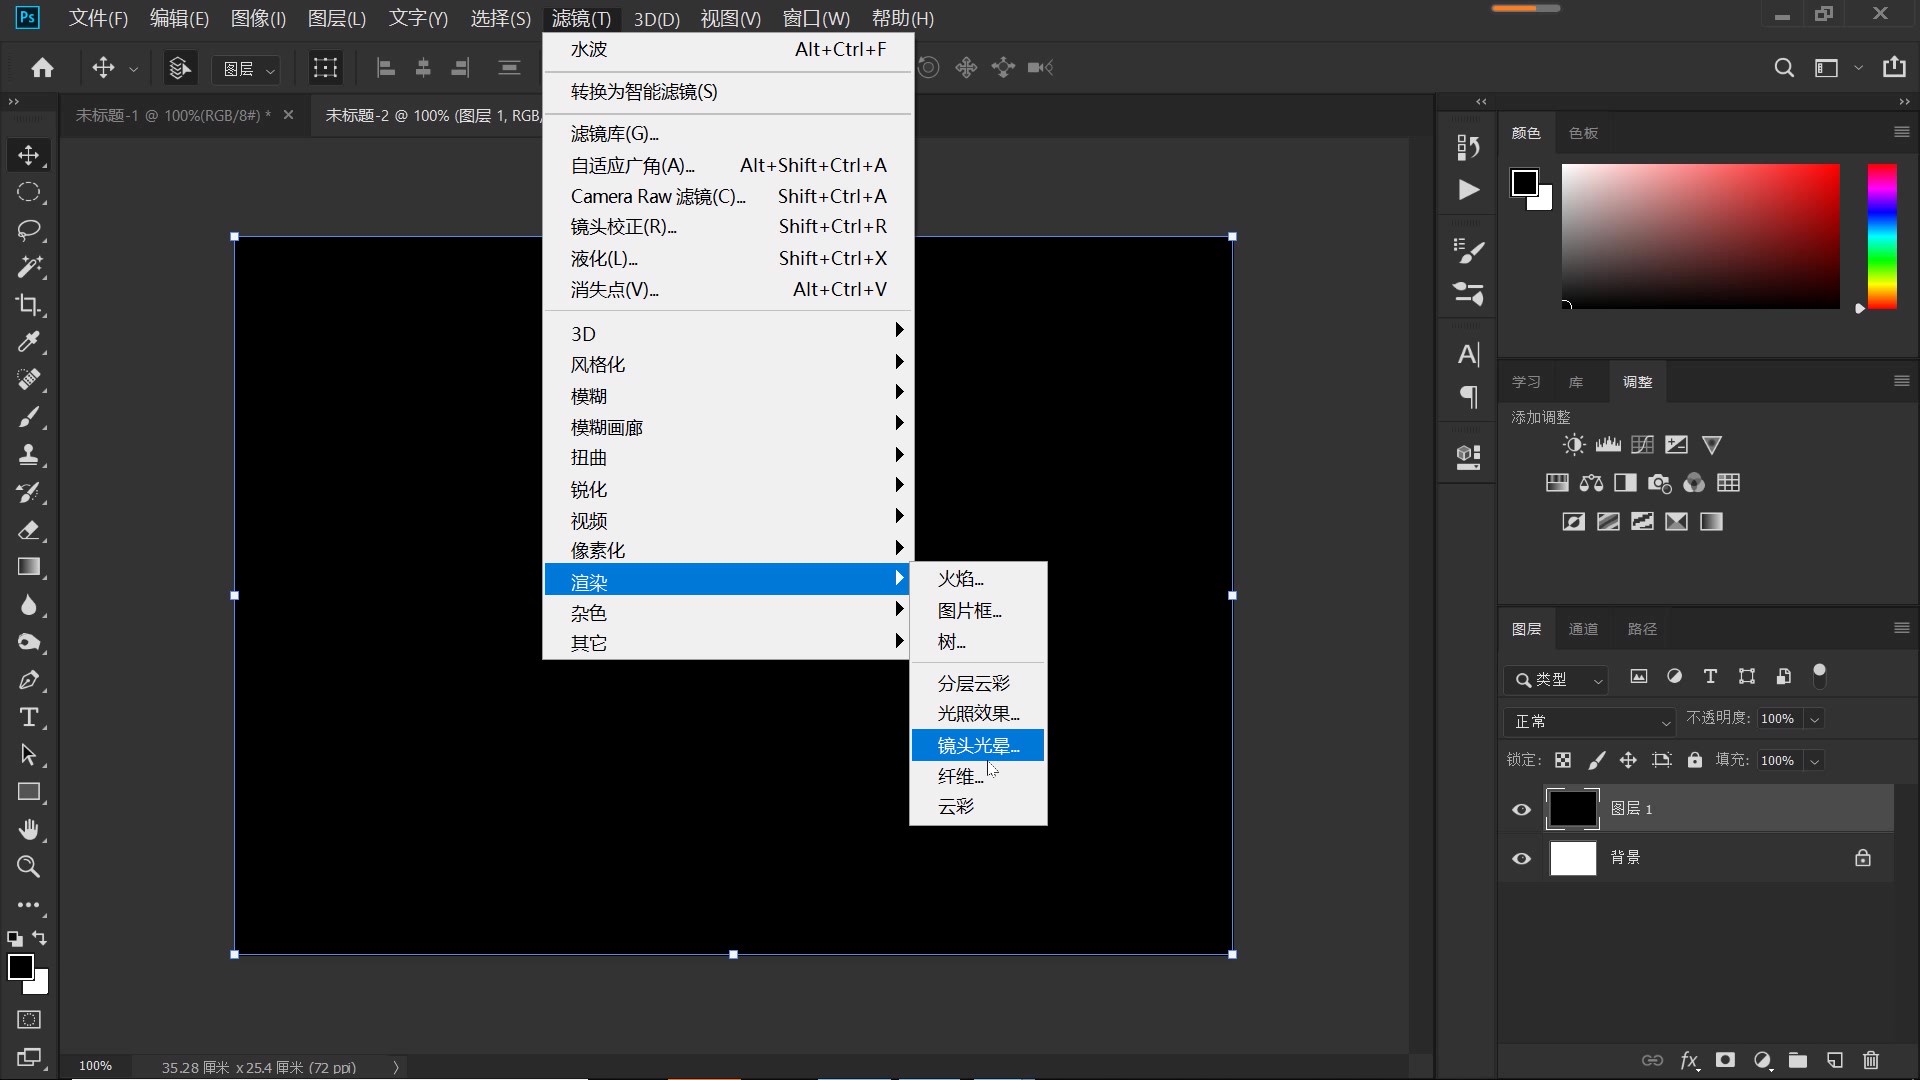Toggle lock all button in layers
Viewport: 1920px width, 1080px height.
[x=1694, y=760]
